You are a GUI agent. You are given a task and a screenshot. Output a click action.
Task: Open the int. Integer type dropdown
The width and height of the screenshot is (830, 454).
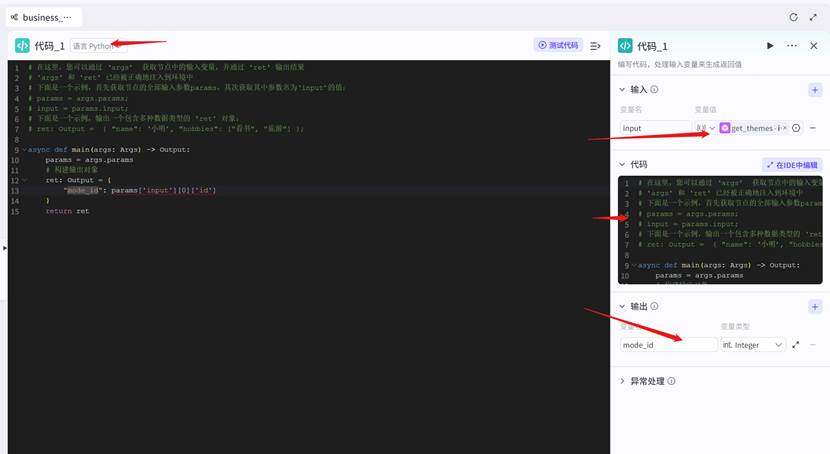[752, 345]
